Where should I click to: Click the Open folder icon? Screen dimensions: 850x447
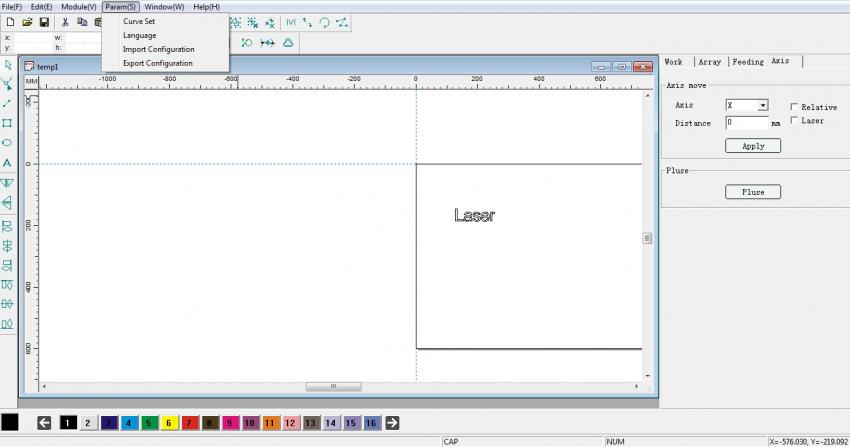pos(27,22)
